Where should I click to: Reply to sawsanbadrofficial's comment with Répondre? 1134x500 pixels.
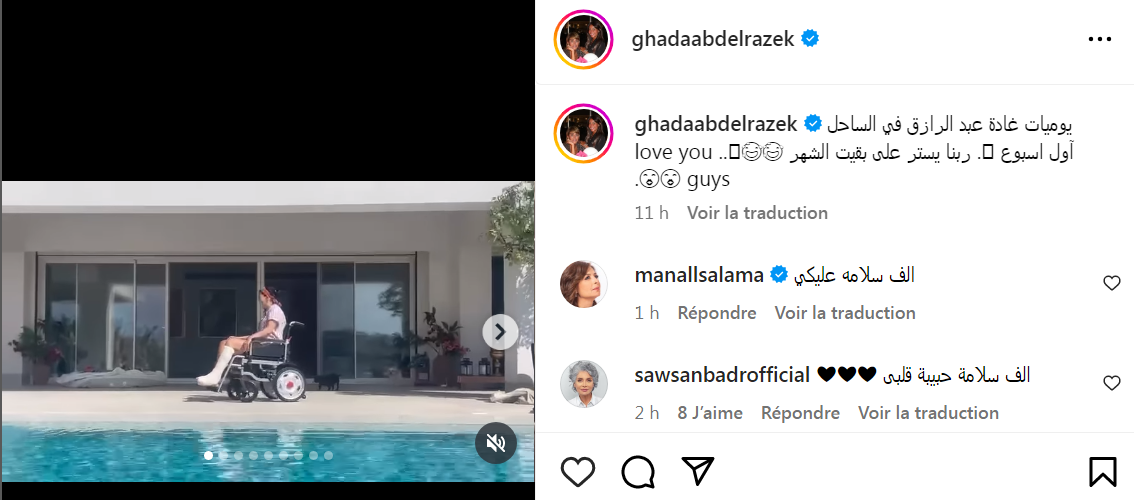coord(800,412)
